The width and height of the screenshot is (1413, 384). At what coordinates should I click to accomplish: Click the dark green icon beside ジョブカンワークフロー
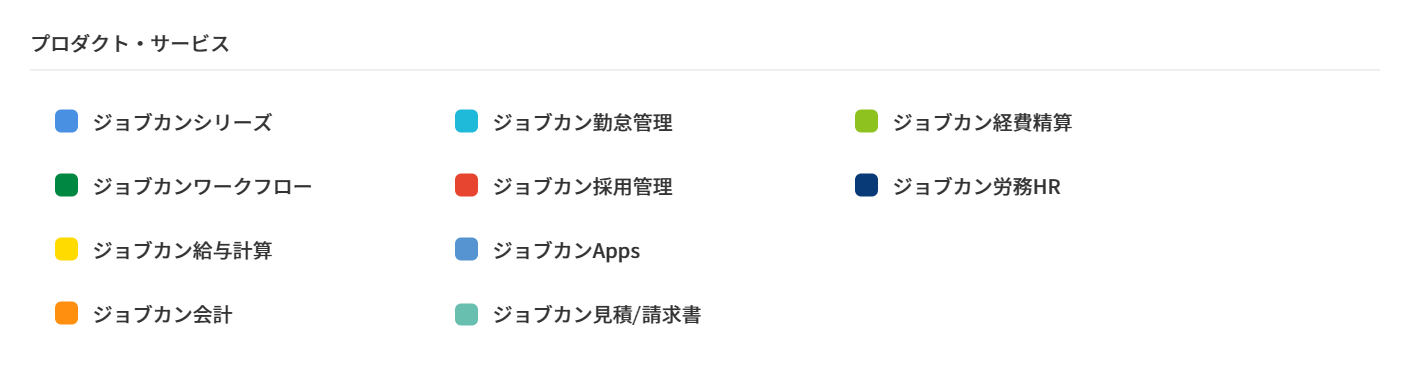pos(66,186)
